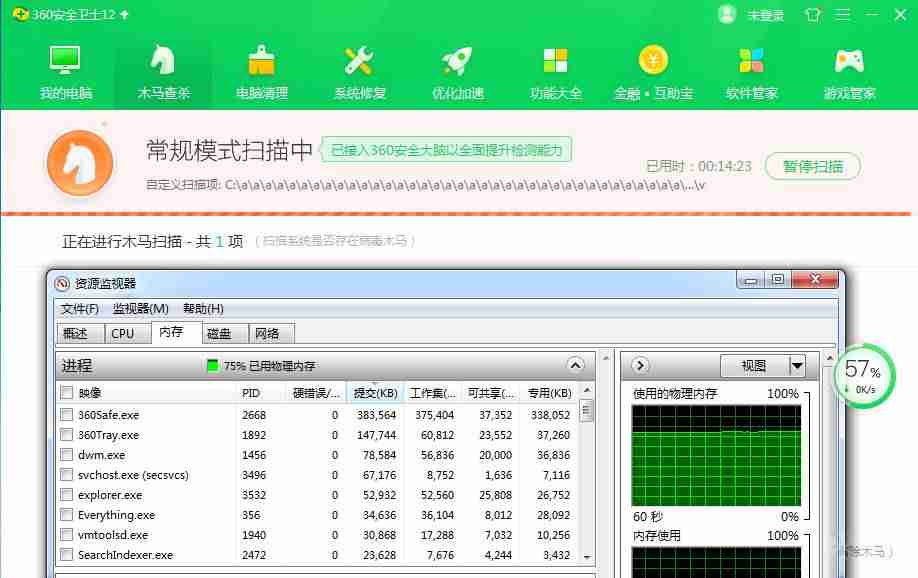Check the vmtoolsd.exe checkbox
This screenshot has height=578, width=918.
tap(67, 535)
